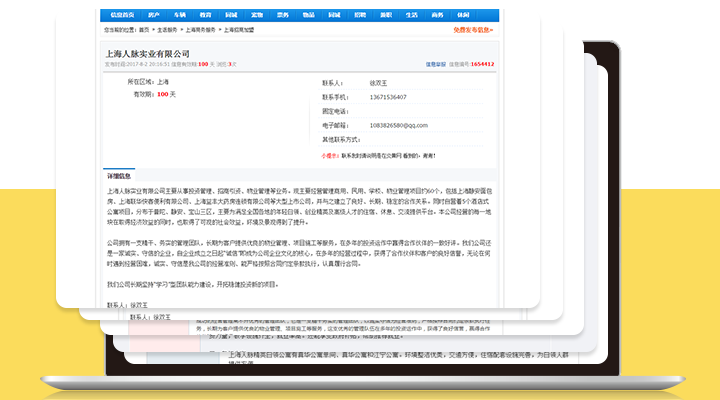Click the email address 1083826580@qq.com
This screenshot has height=400, width=720.
399,125
